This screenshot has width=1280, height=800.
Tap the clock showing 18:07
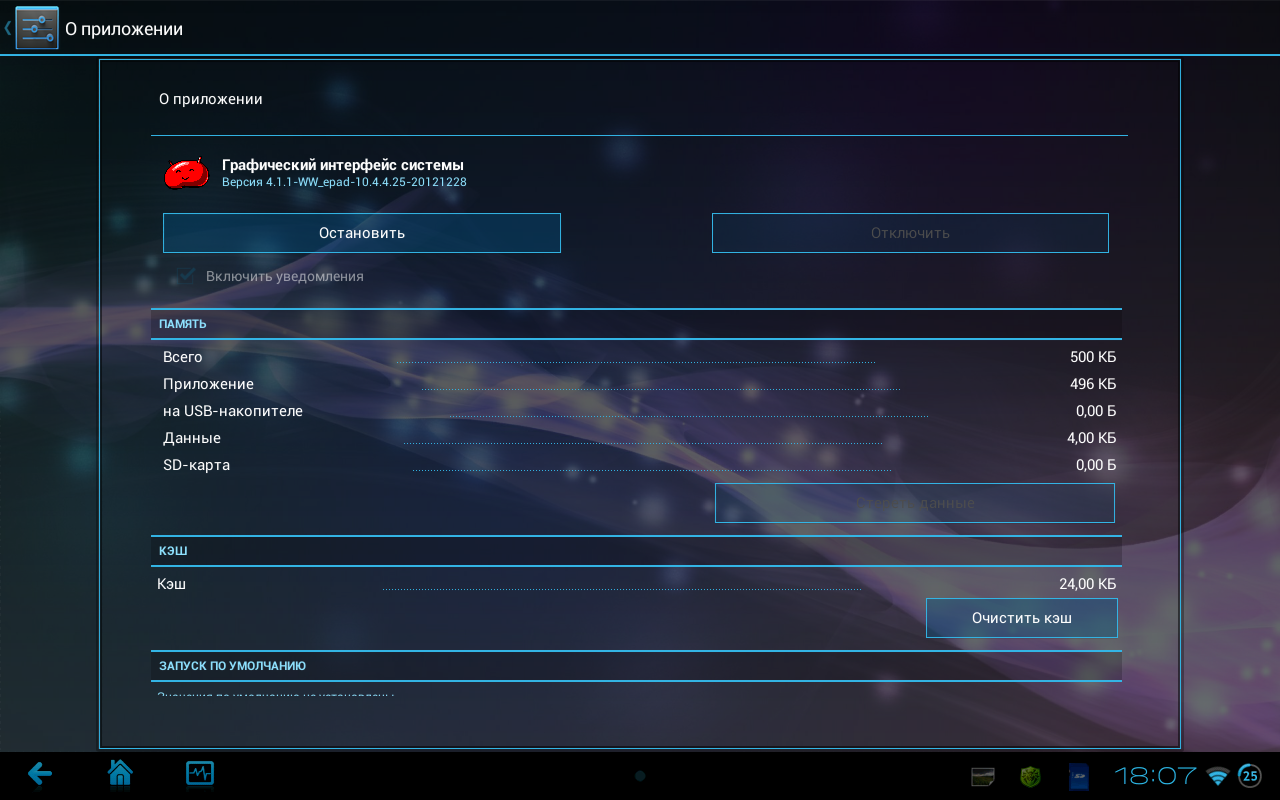(x=1155, y=776)
